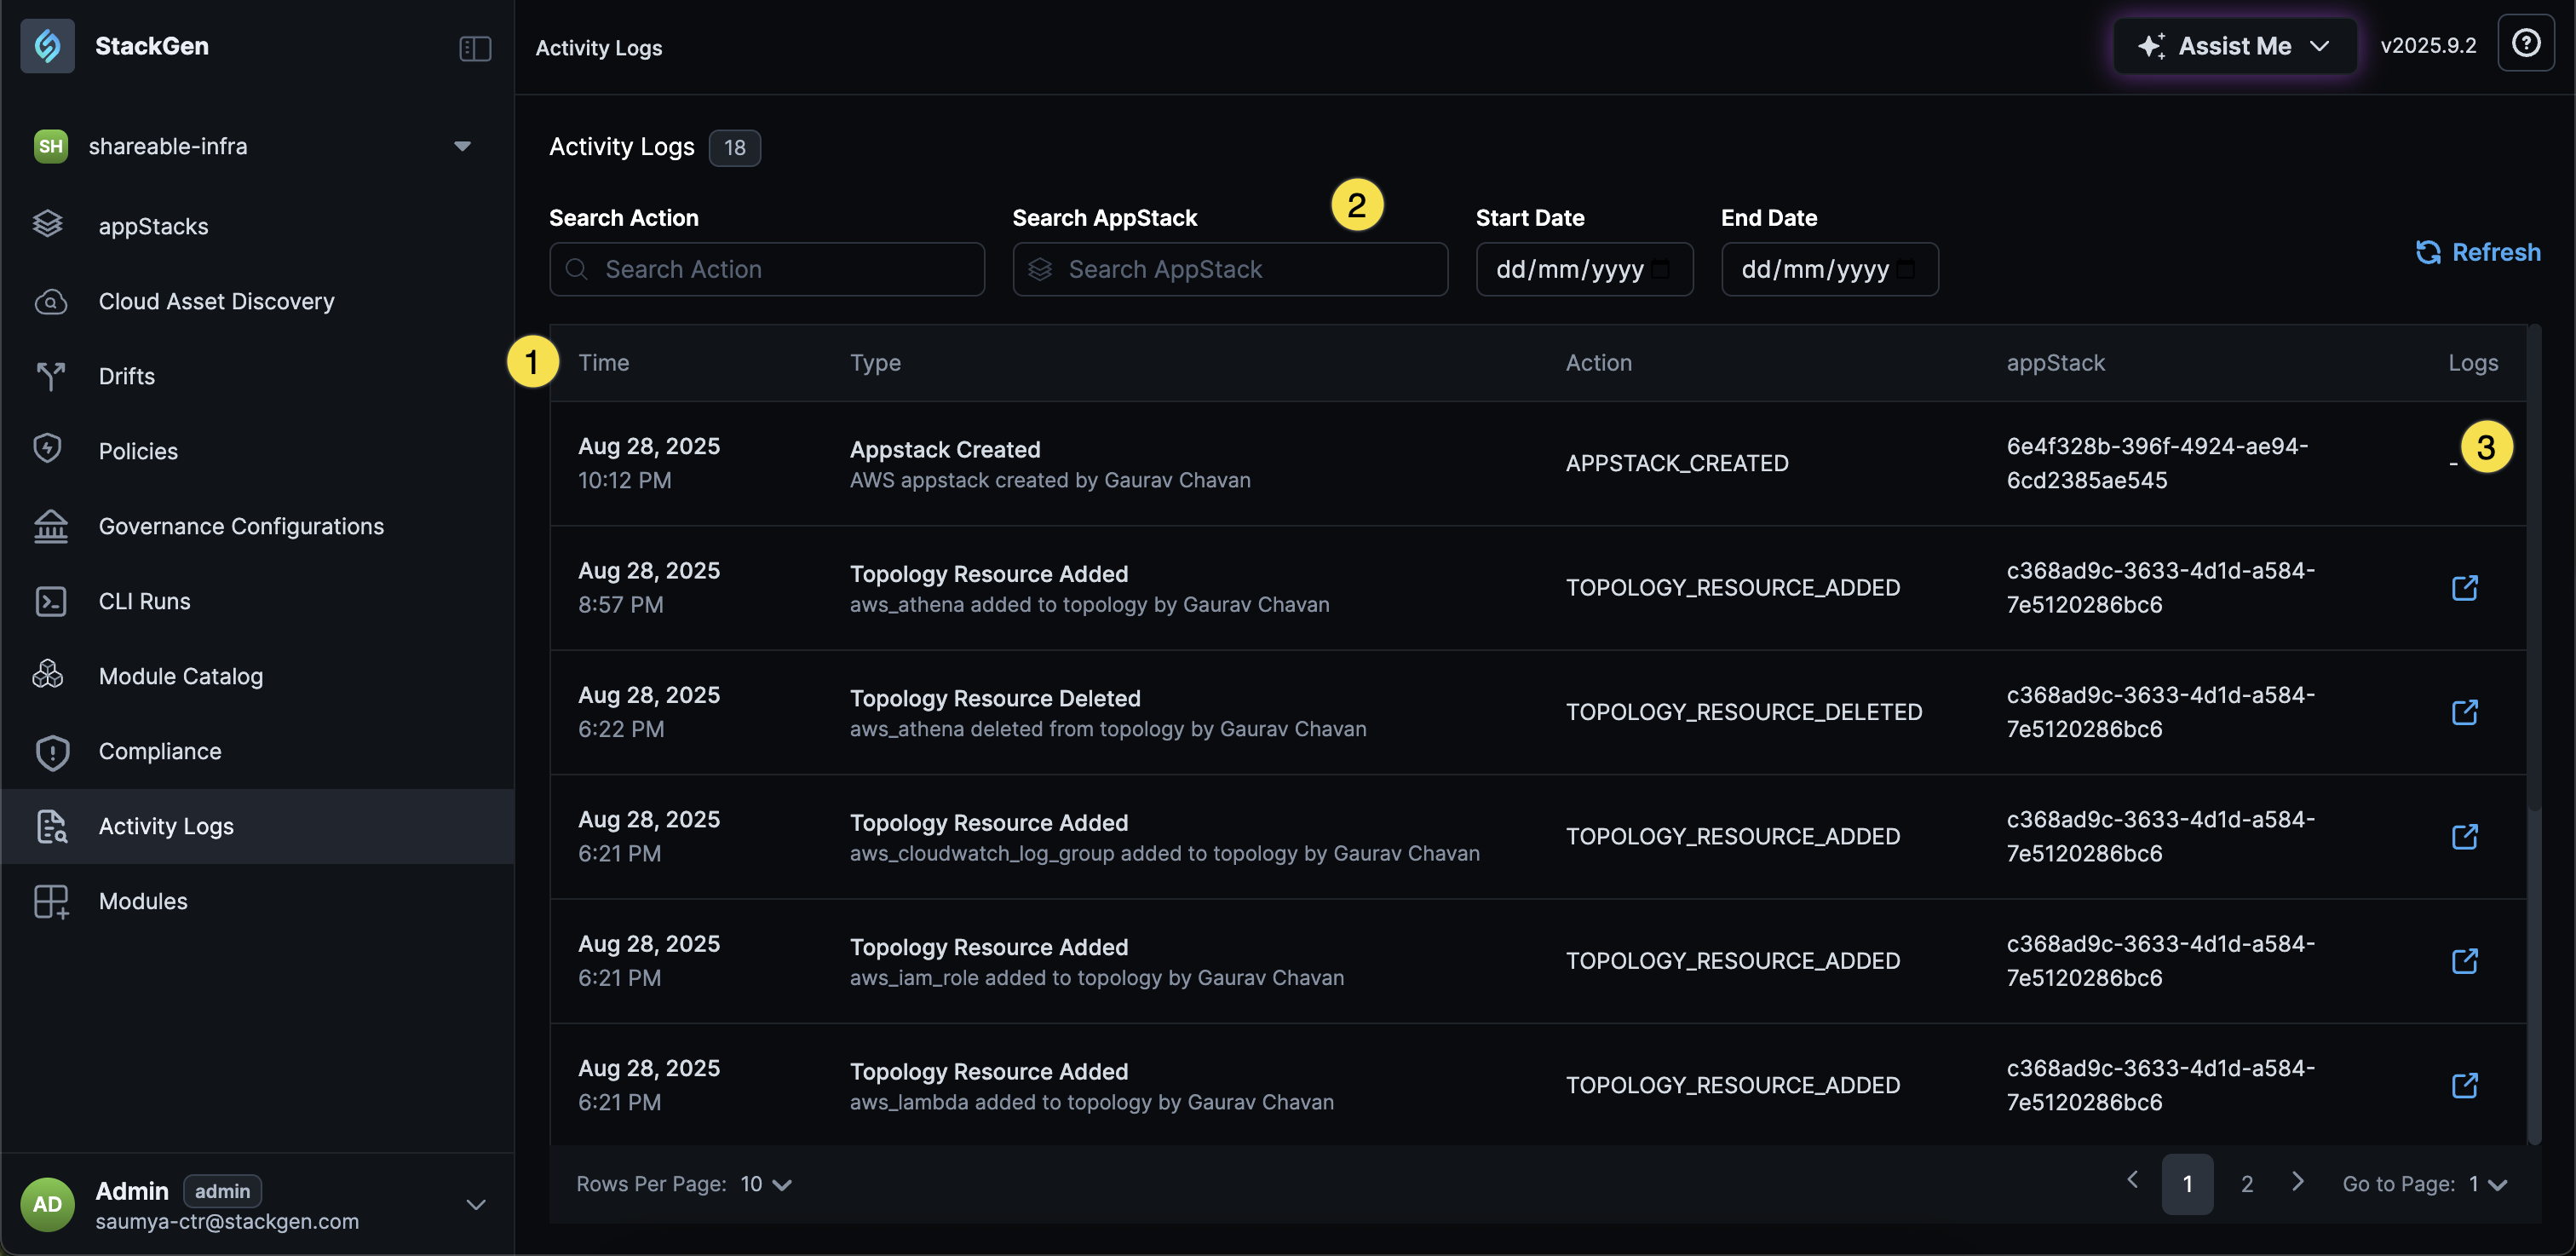Go to previous page arrow
Image resolution: width=2576 pixels, height=1256 pixels.
click(2132, 1180)
